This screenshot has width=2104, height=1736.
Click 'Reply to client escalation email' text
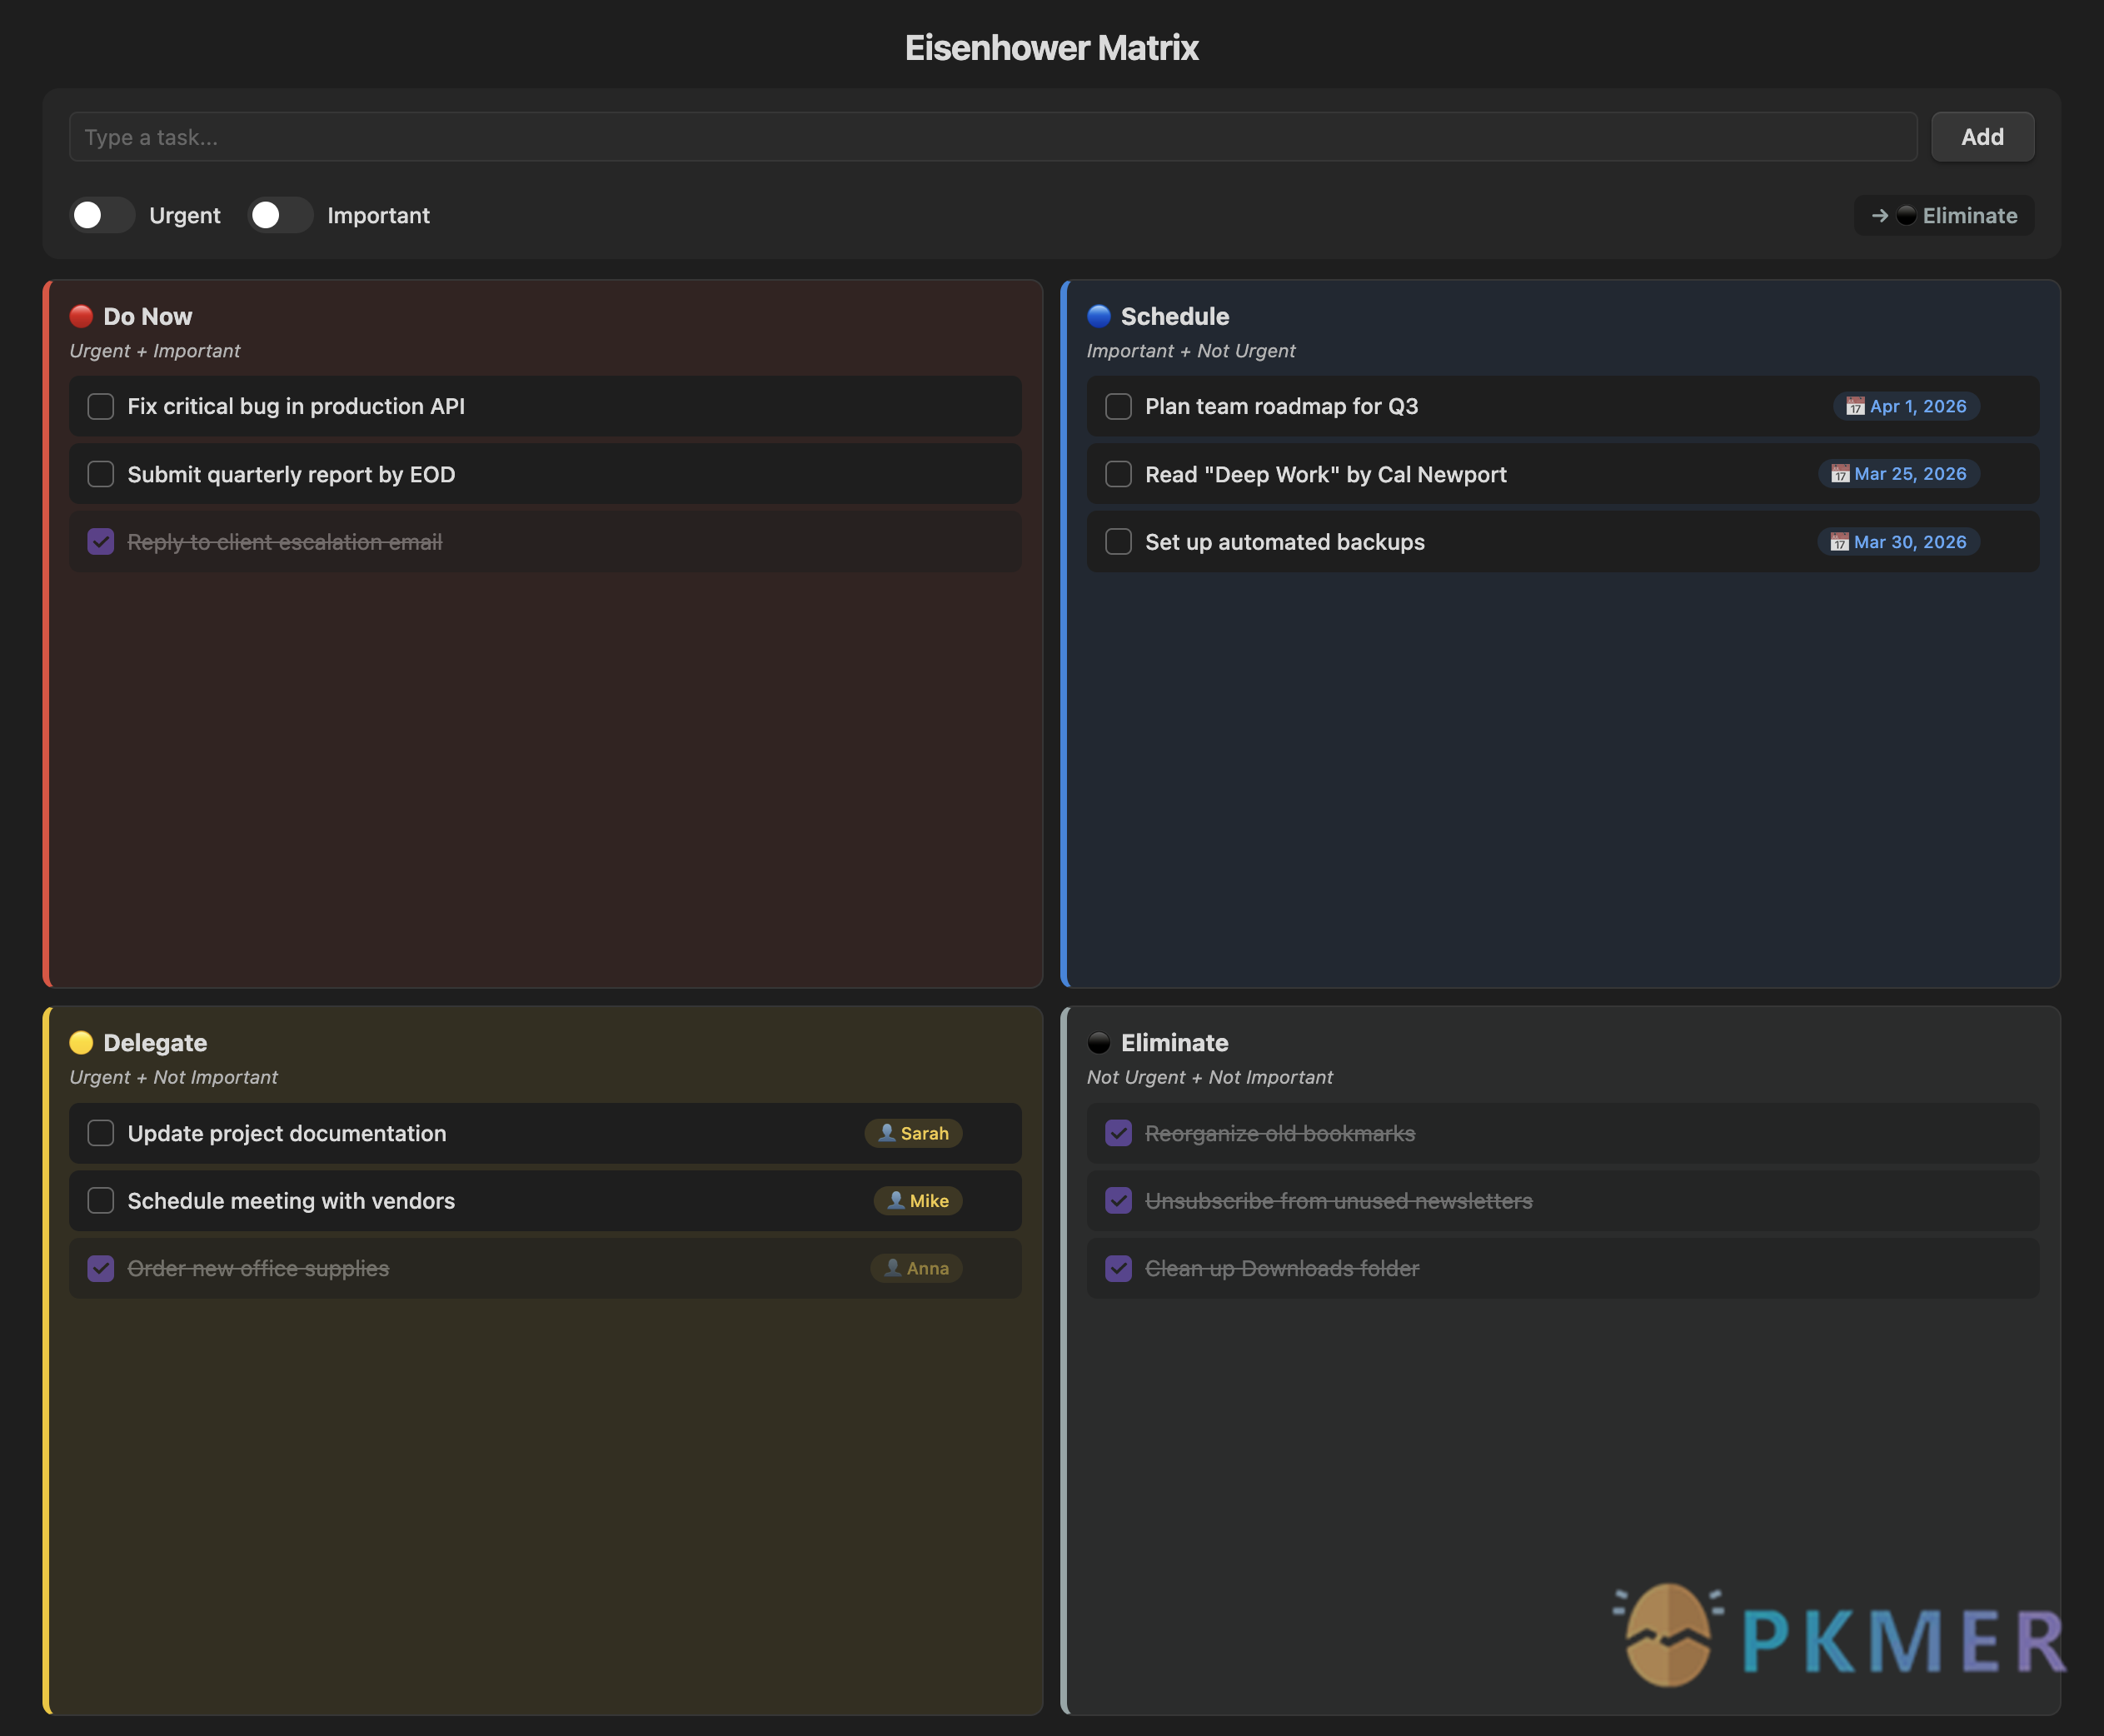[285, 542]
